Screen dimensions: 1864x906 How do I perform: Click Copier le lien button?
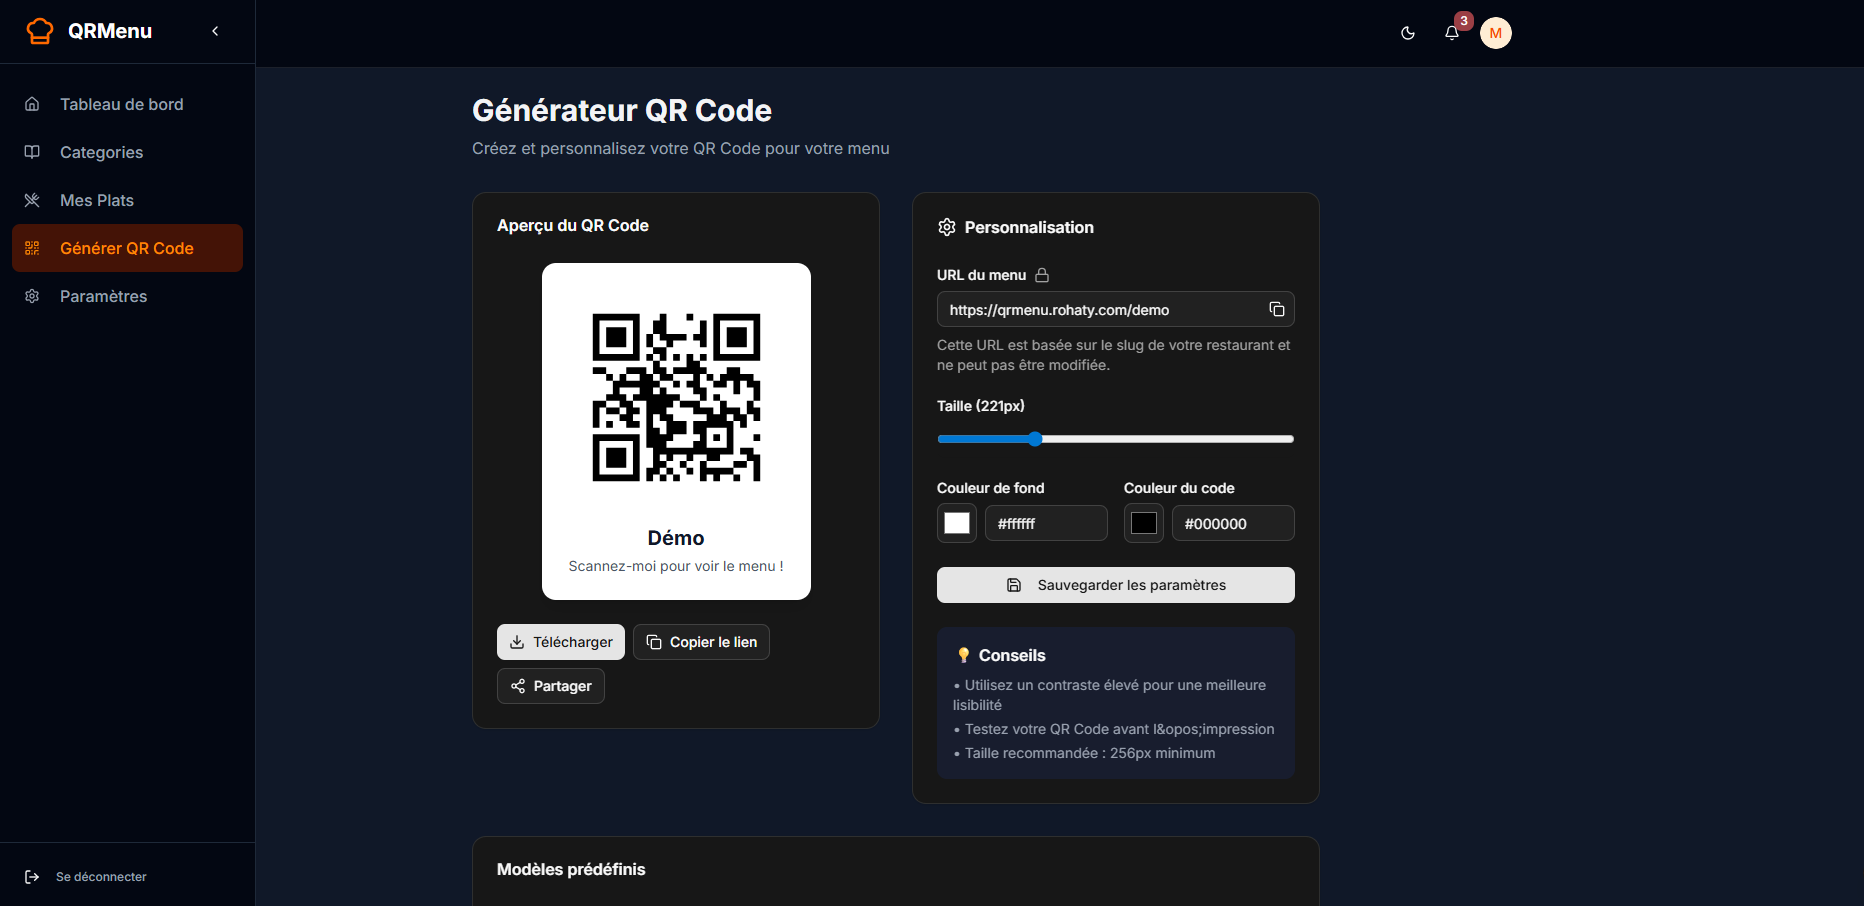[x=701, y=642]
